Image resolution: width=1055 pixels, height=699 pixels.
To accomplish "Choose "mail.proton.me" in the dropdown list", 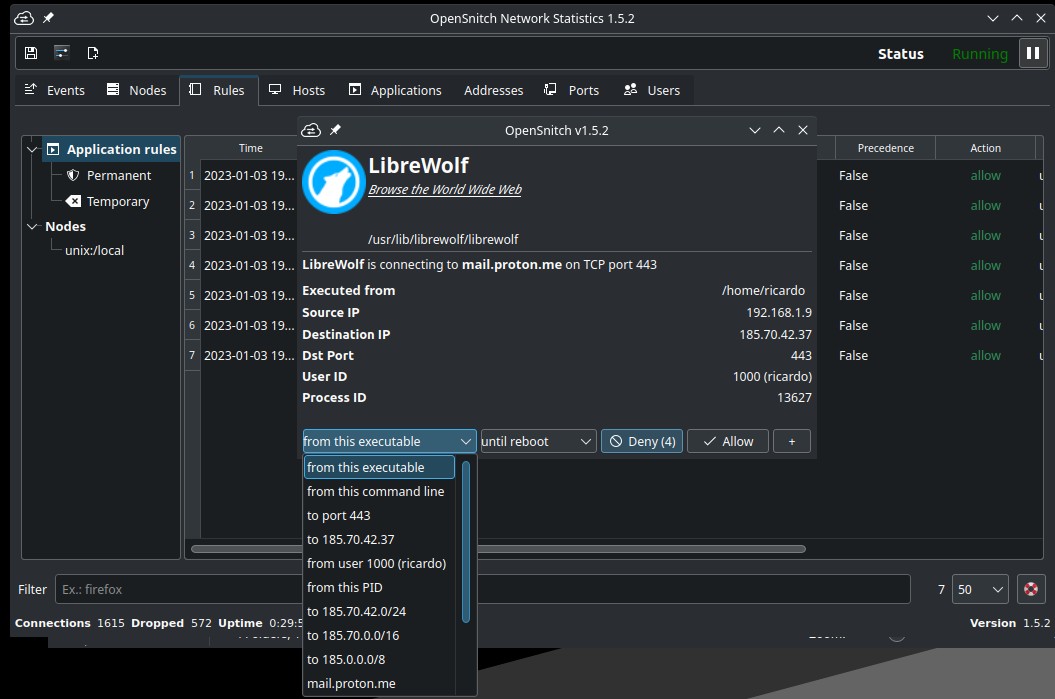I will click(x=379, y=684).
